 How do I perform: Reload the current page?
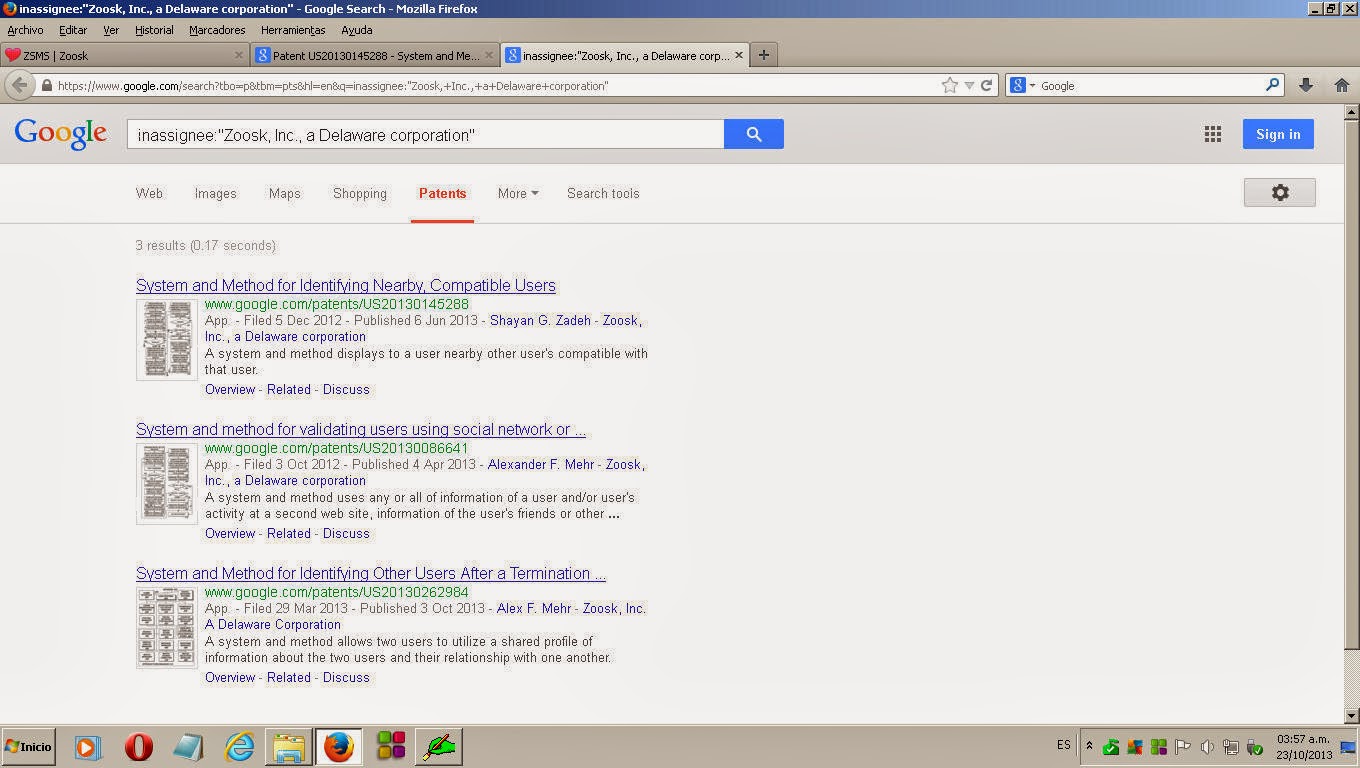point(986,86)
